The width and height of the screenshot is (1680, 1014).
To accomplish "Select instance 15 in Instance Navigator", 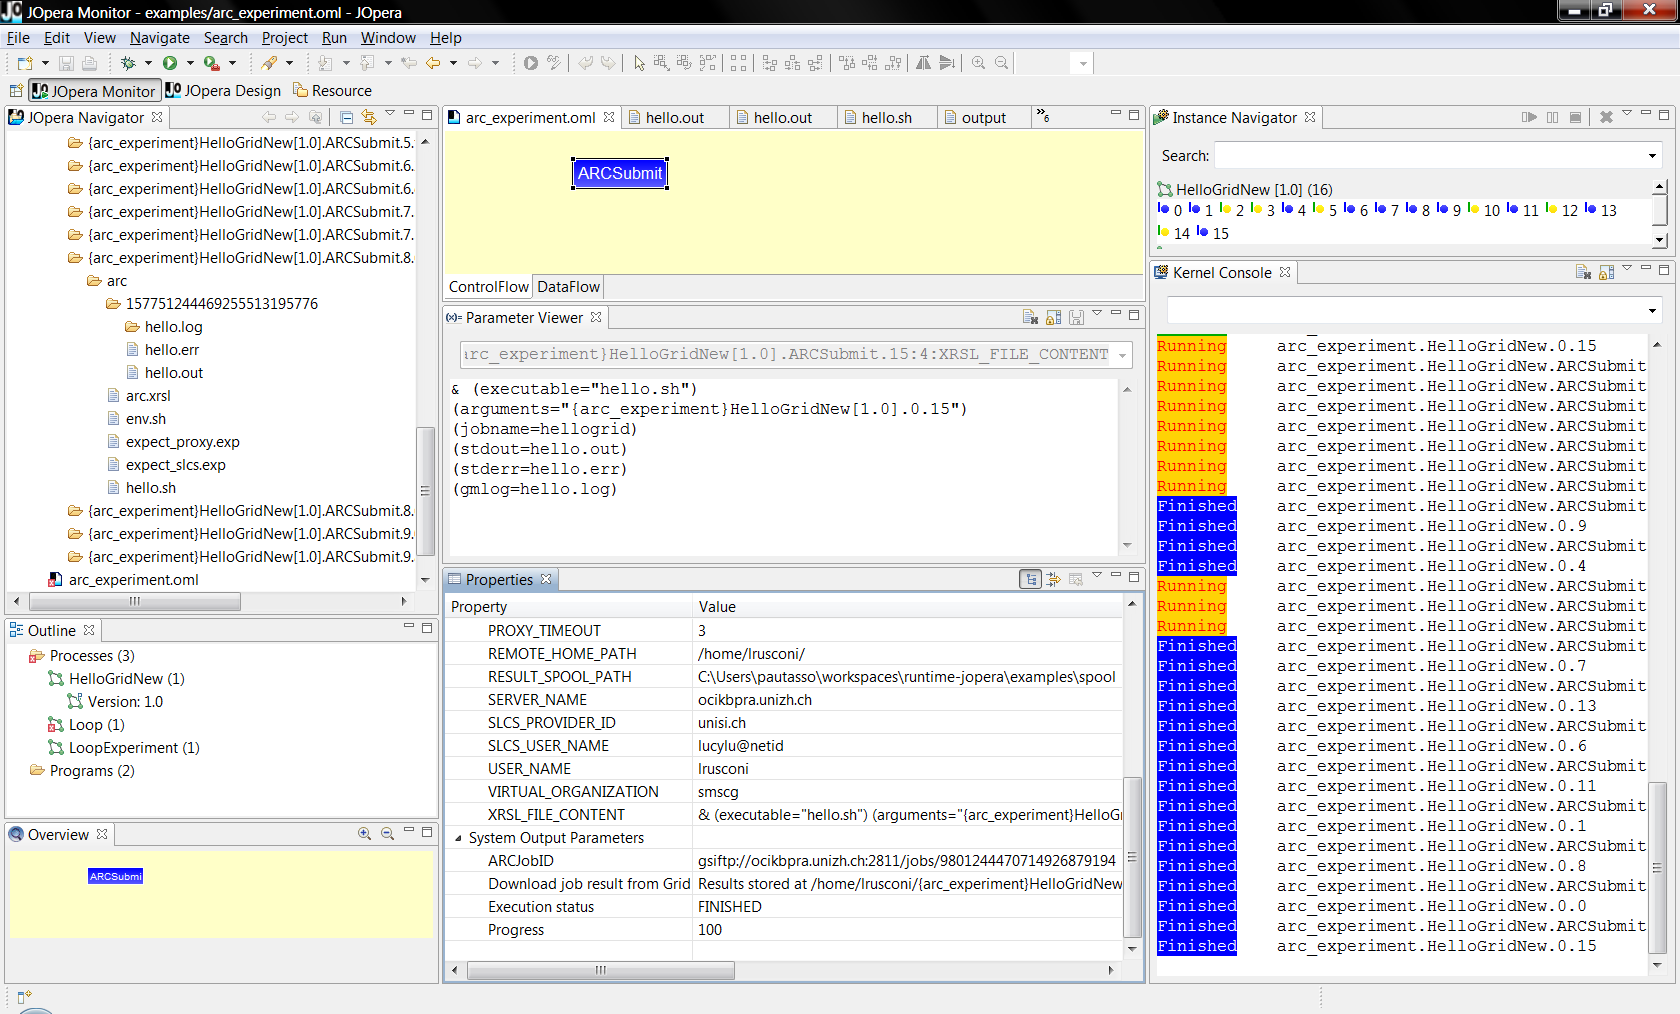I will (1212, 233).
